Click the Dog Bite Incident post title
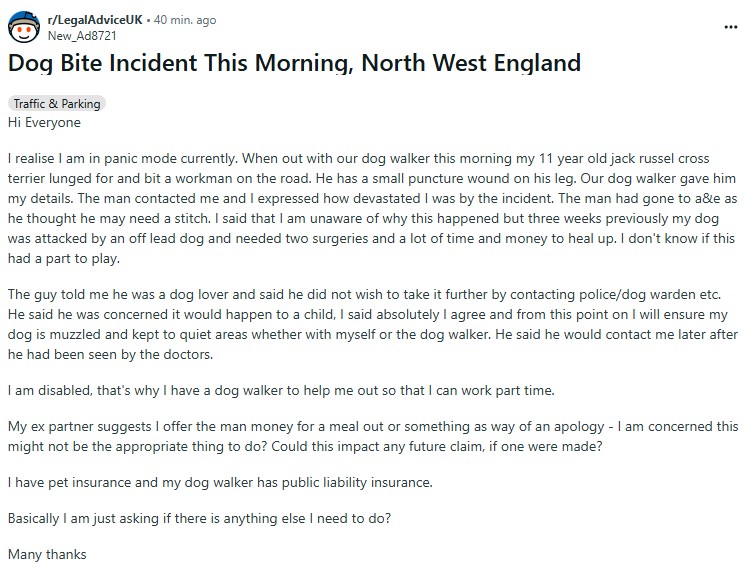This screenshot has width=754, height=584. [294, 63]
